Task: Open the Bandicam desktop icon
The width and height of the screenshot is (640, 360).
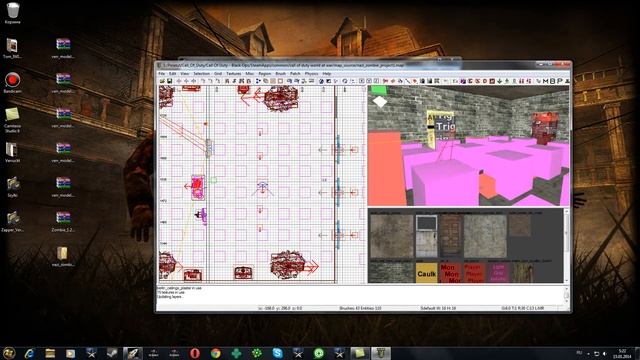Action: [x=13, y=82]
